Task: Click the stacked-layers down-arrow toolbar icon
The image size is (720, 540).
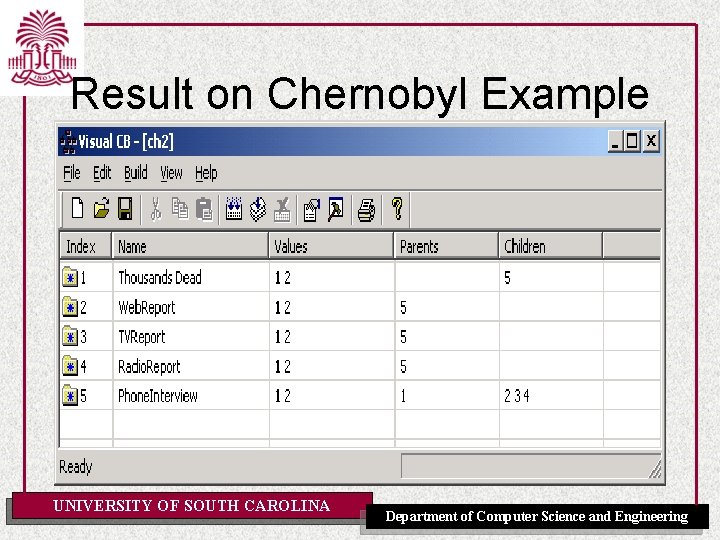Action: point(258,209)
